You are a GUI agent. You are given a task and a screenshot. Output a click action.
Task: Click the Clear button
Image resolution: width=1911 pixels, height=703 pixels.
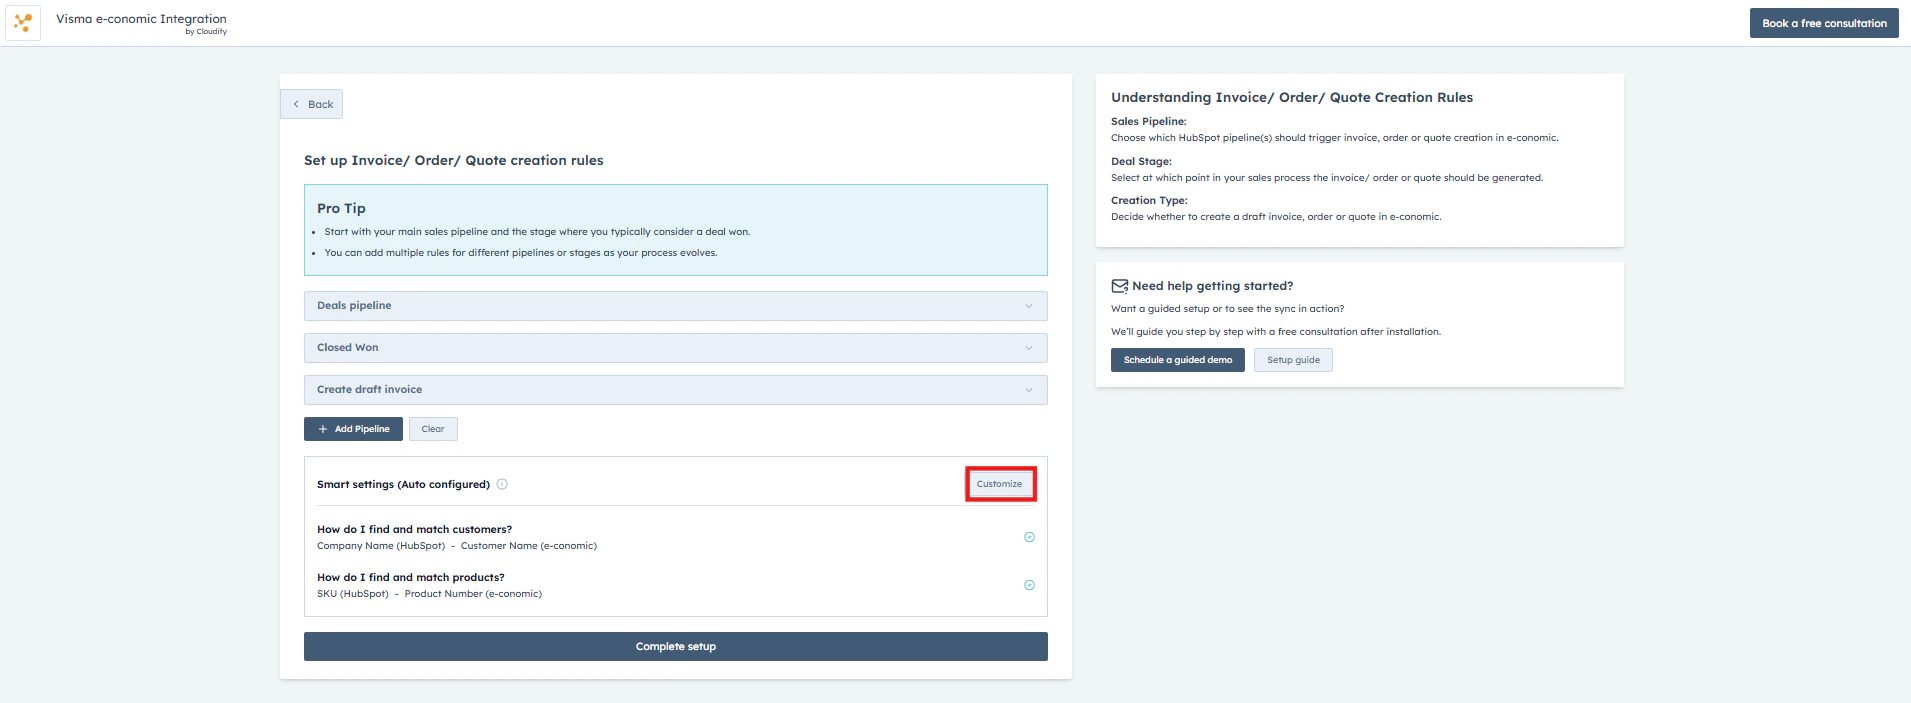tap(433, 429)
